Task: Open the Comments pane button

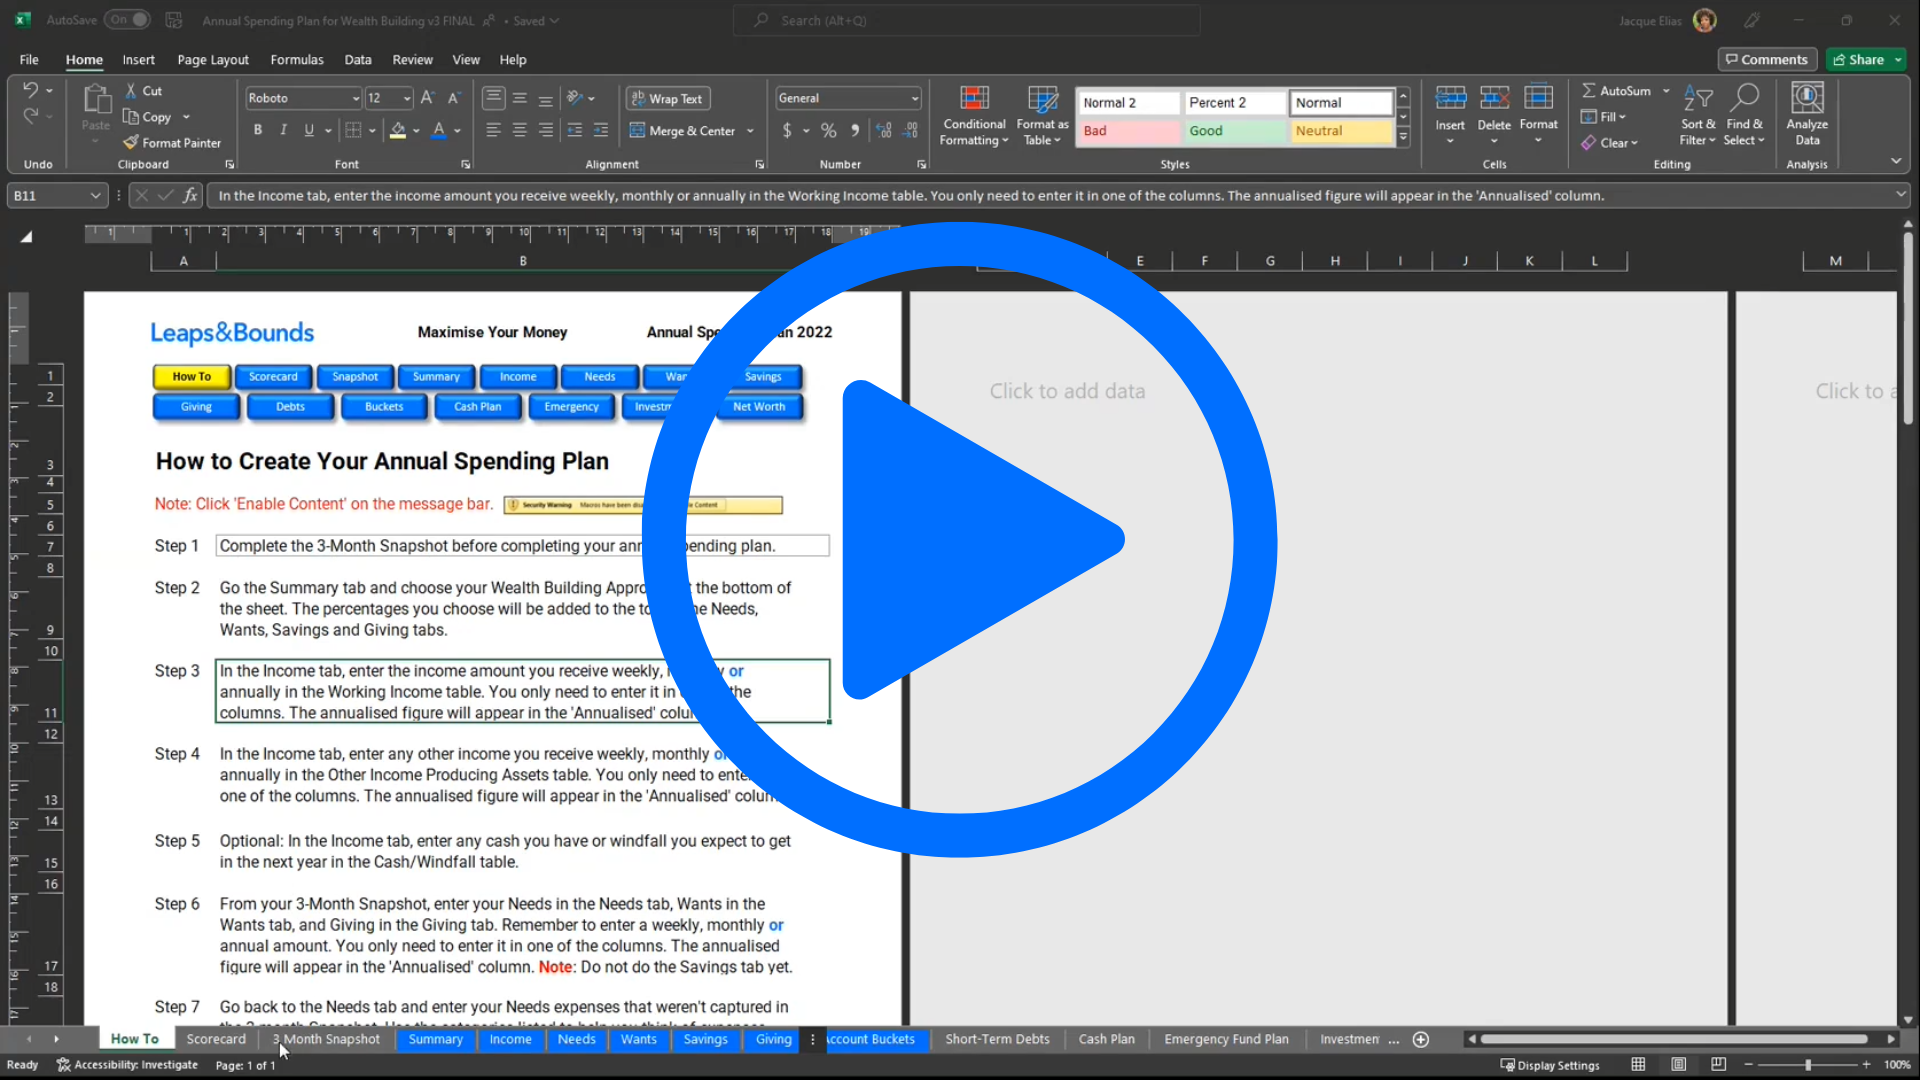Action: 1767,60
